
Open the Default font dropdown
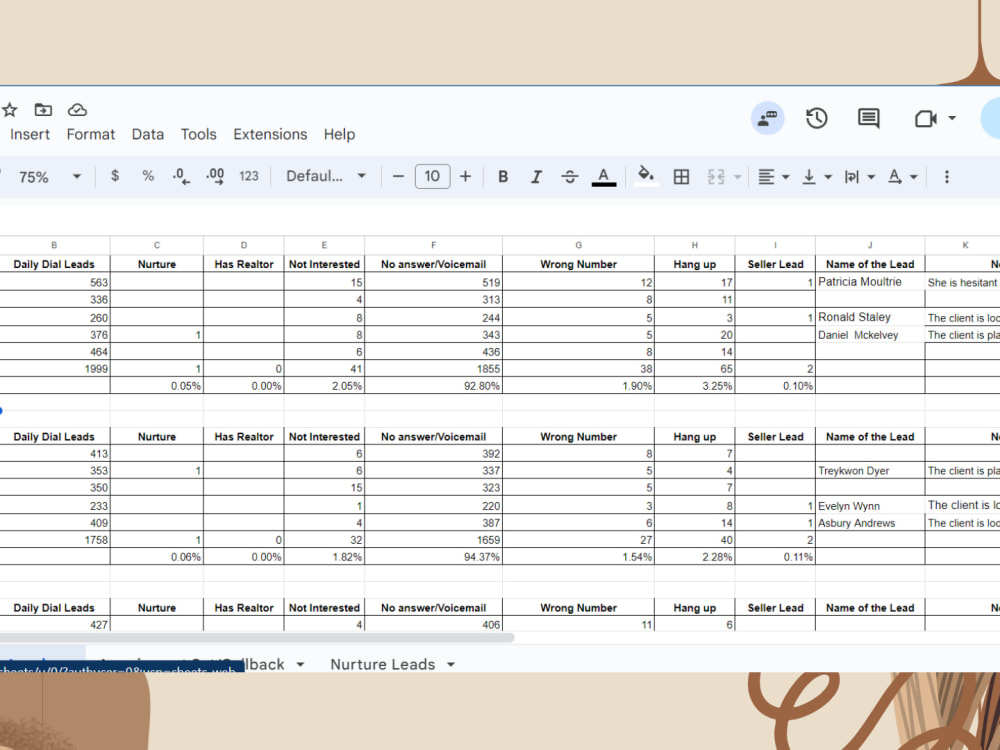click(325, 176)
